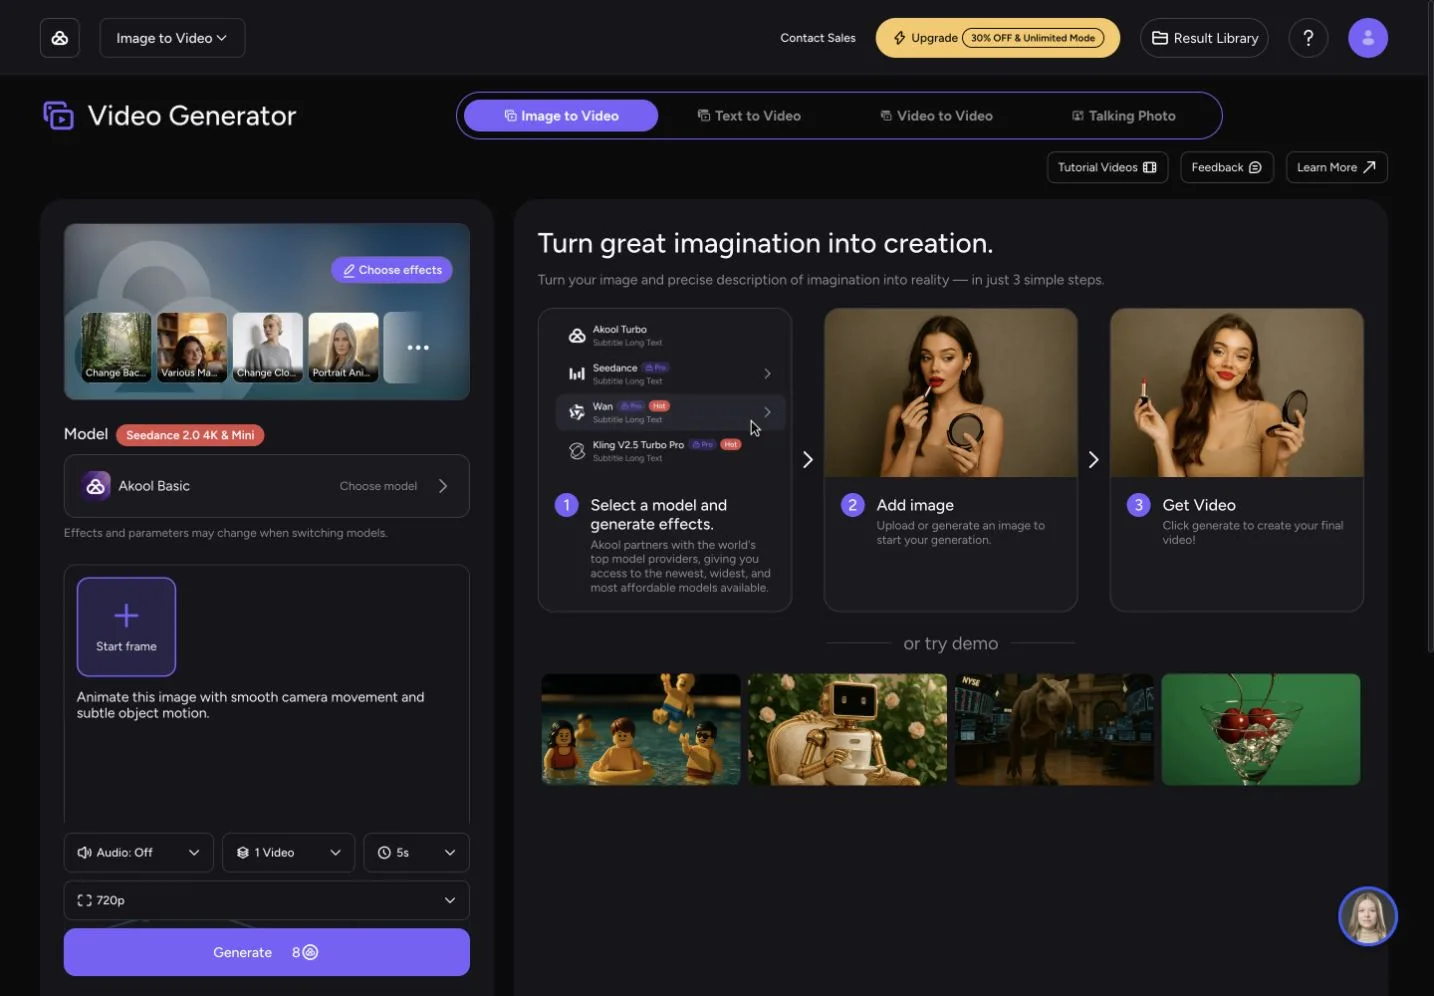Image resolution: width=1434 pixels, height=996 pixels.
Task: Click the Akool Basic model icon
Action: 96,486
